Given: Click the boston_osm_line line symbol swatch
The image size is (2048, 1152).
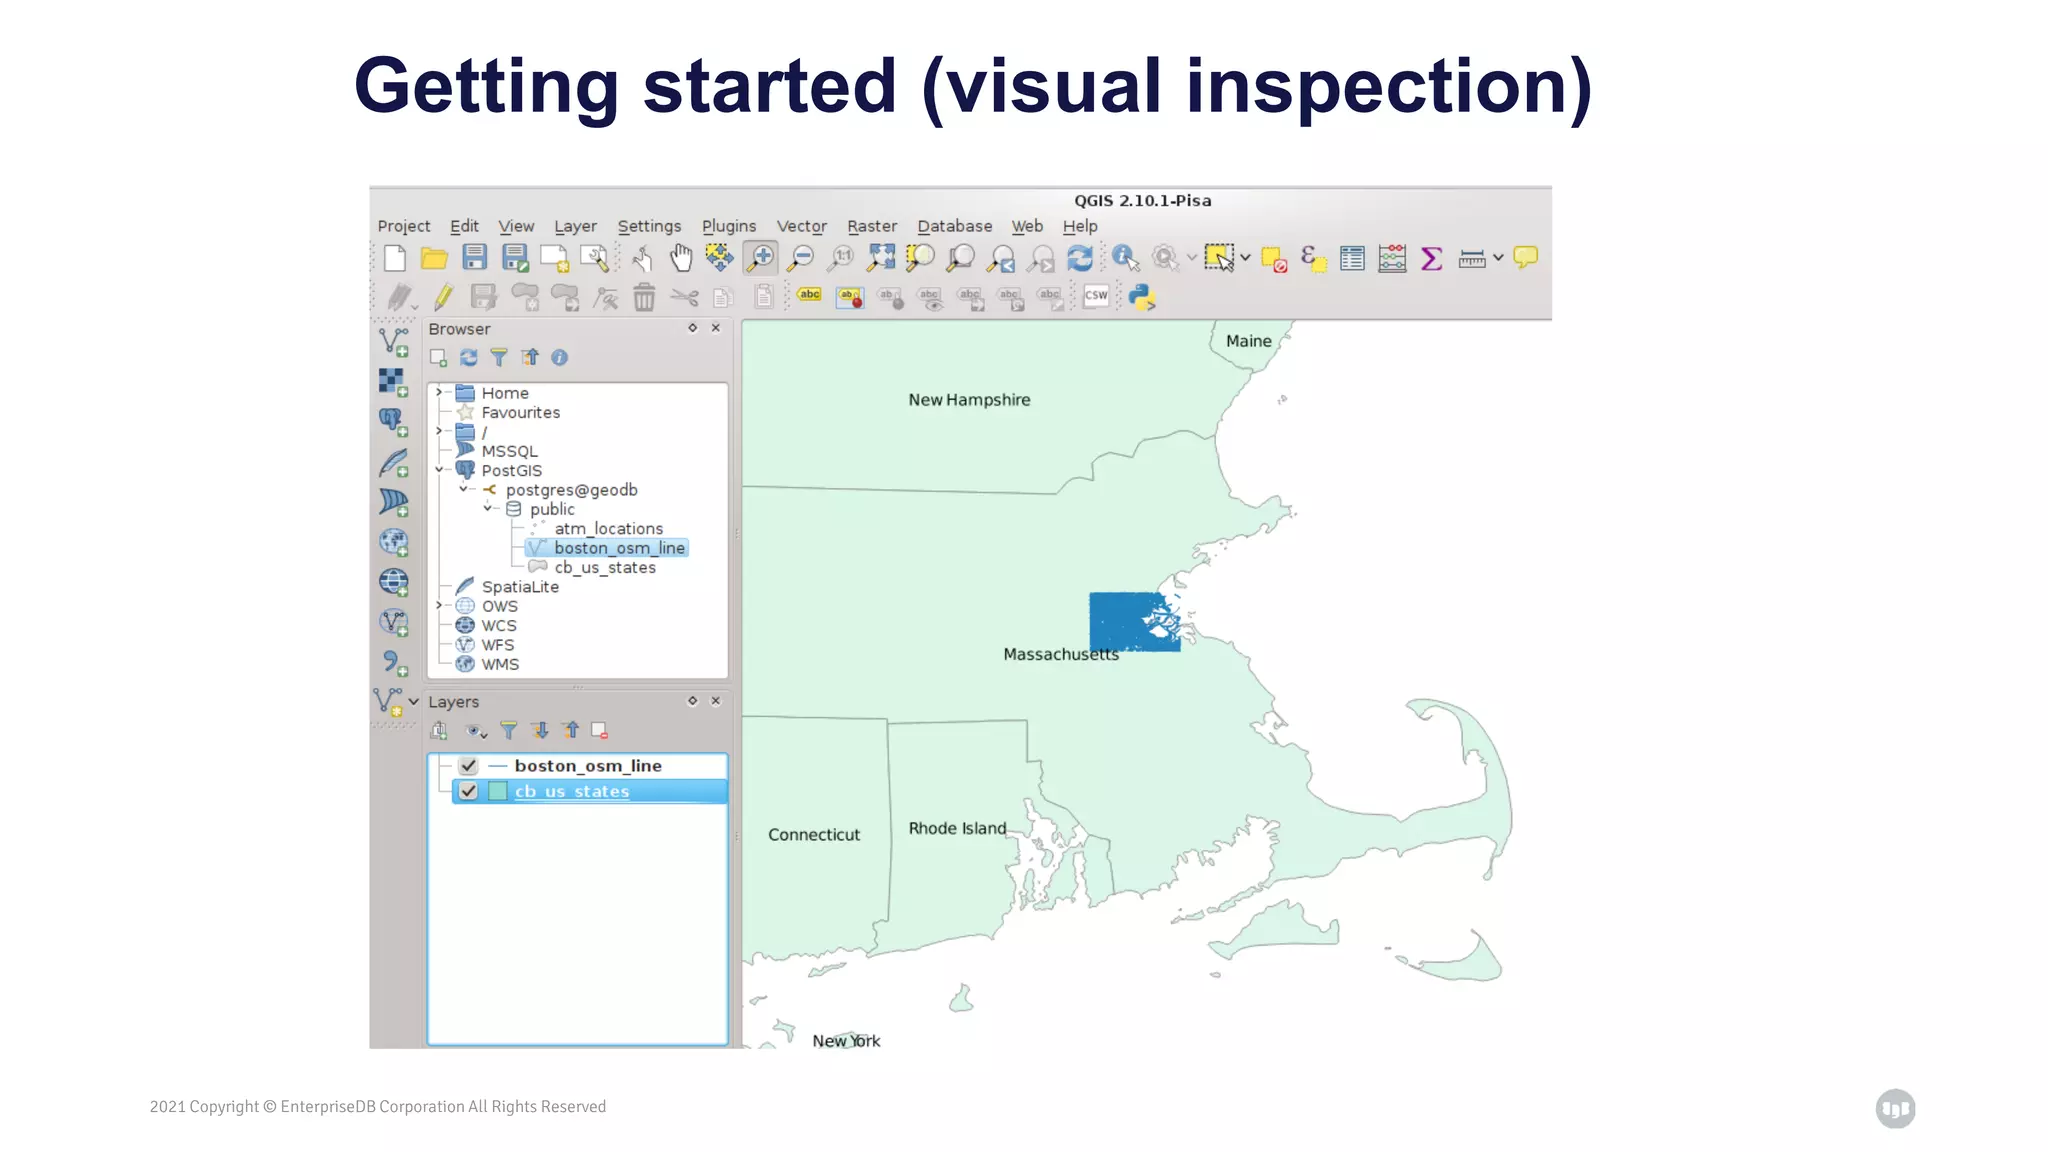Looking at the screenshot, I should coord(498,766).
